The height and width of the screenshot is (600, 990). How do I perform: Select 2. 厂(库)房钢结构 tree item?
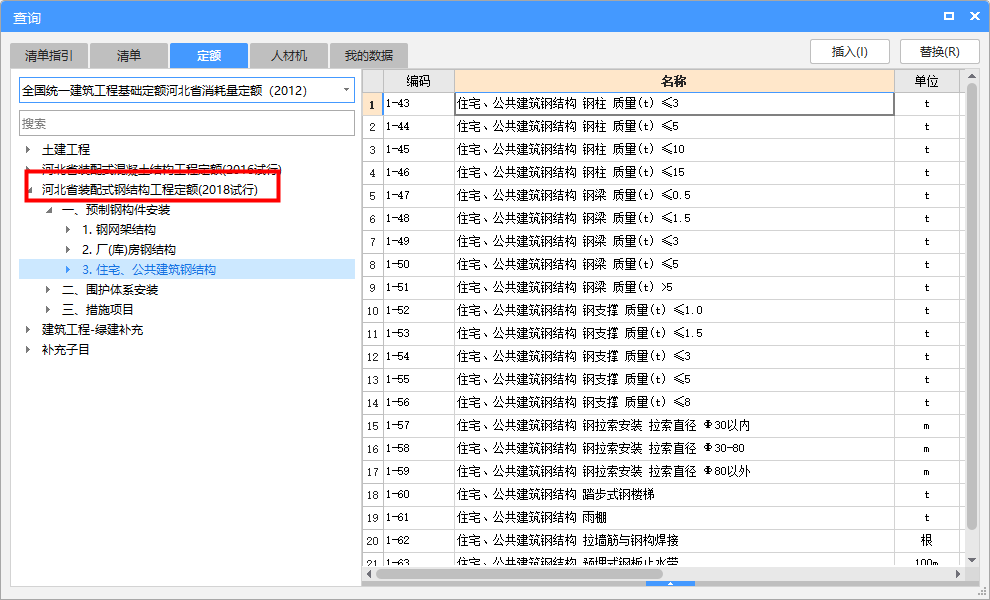[129, 249]
